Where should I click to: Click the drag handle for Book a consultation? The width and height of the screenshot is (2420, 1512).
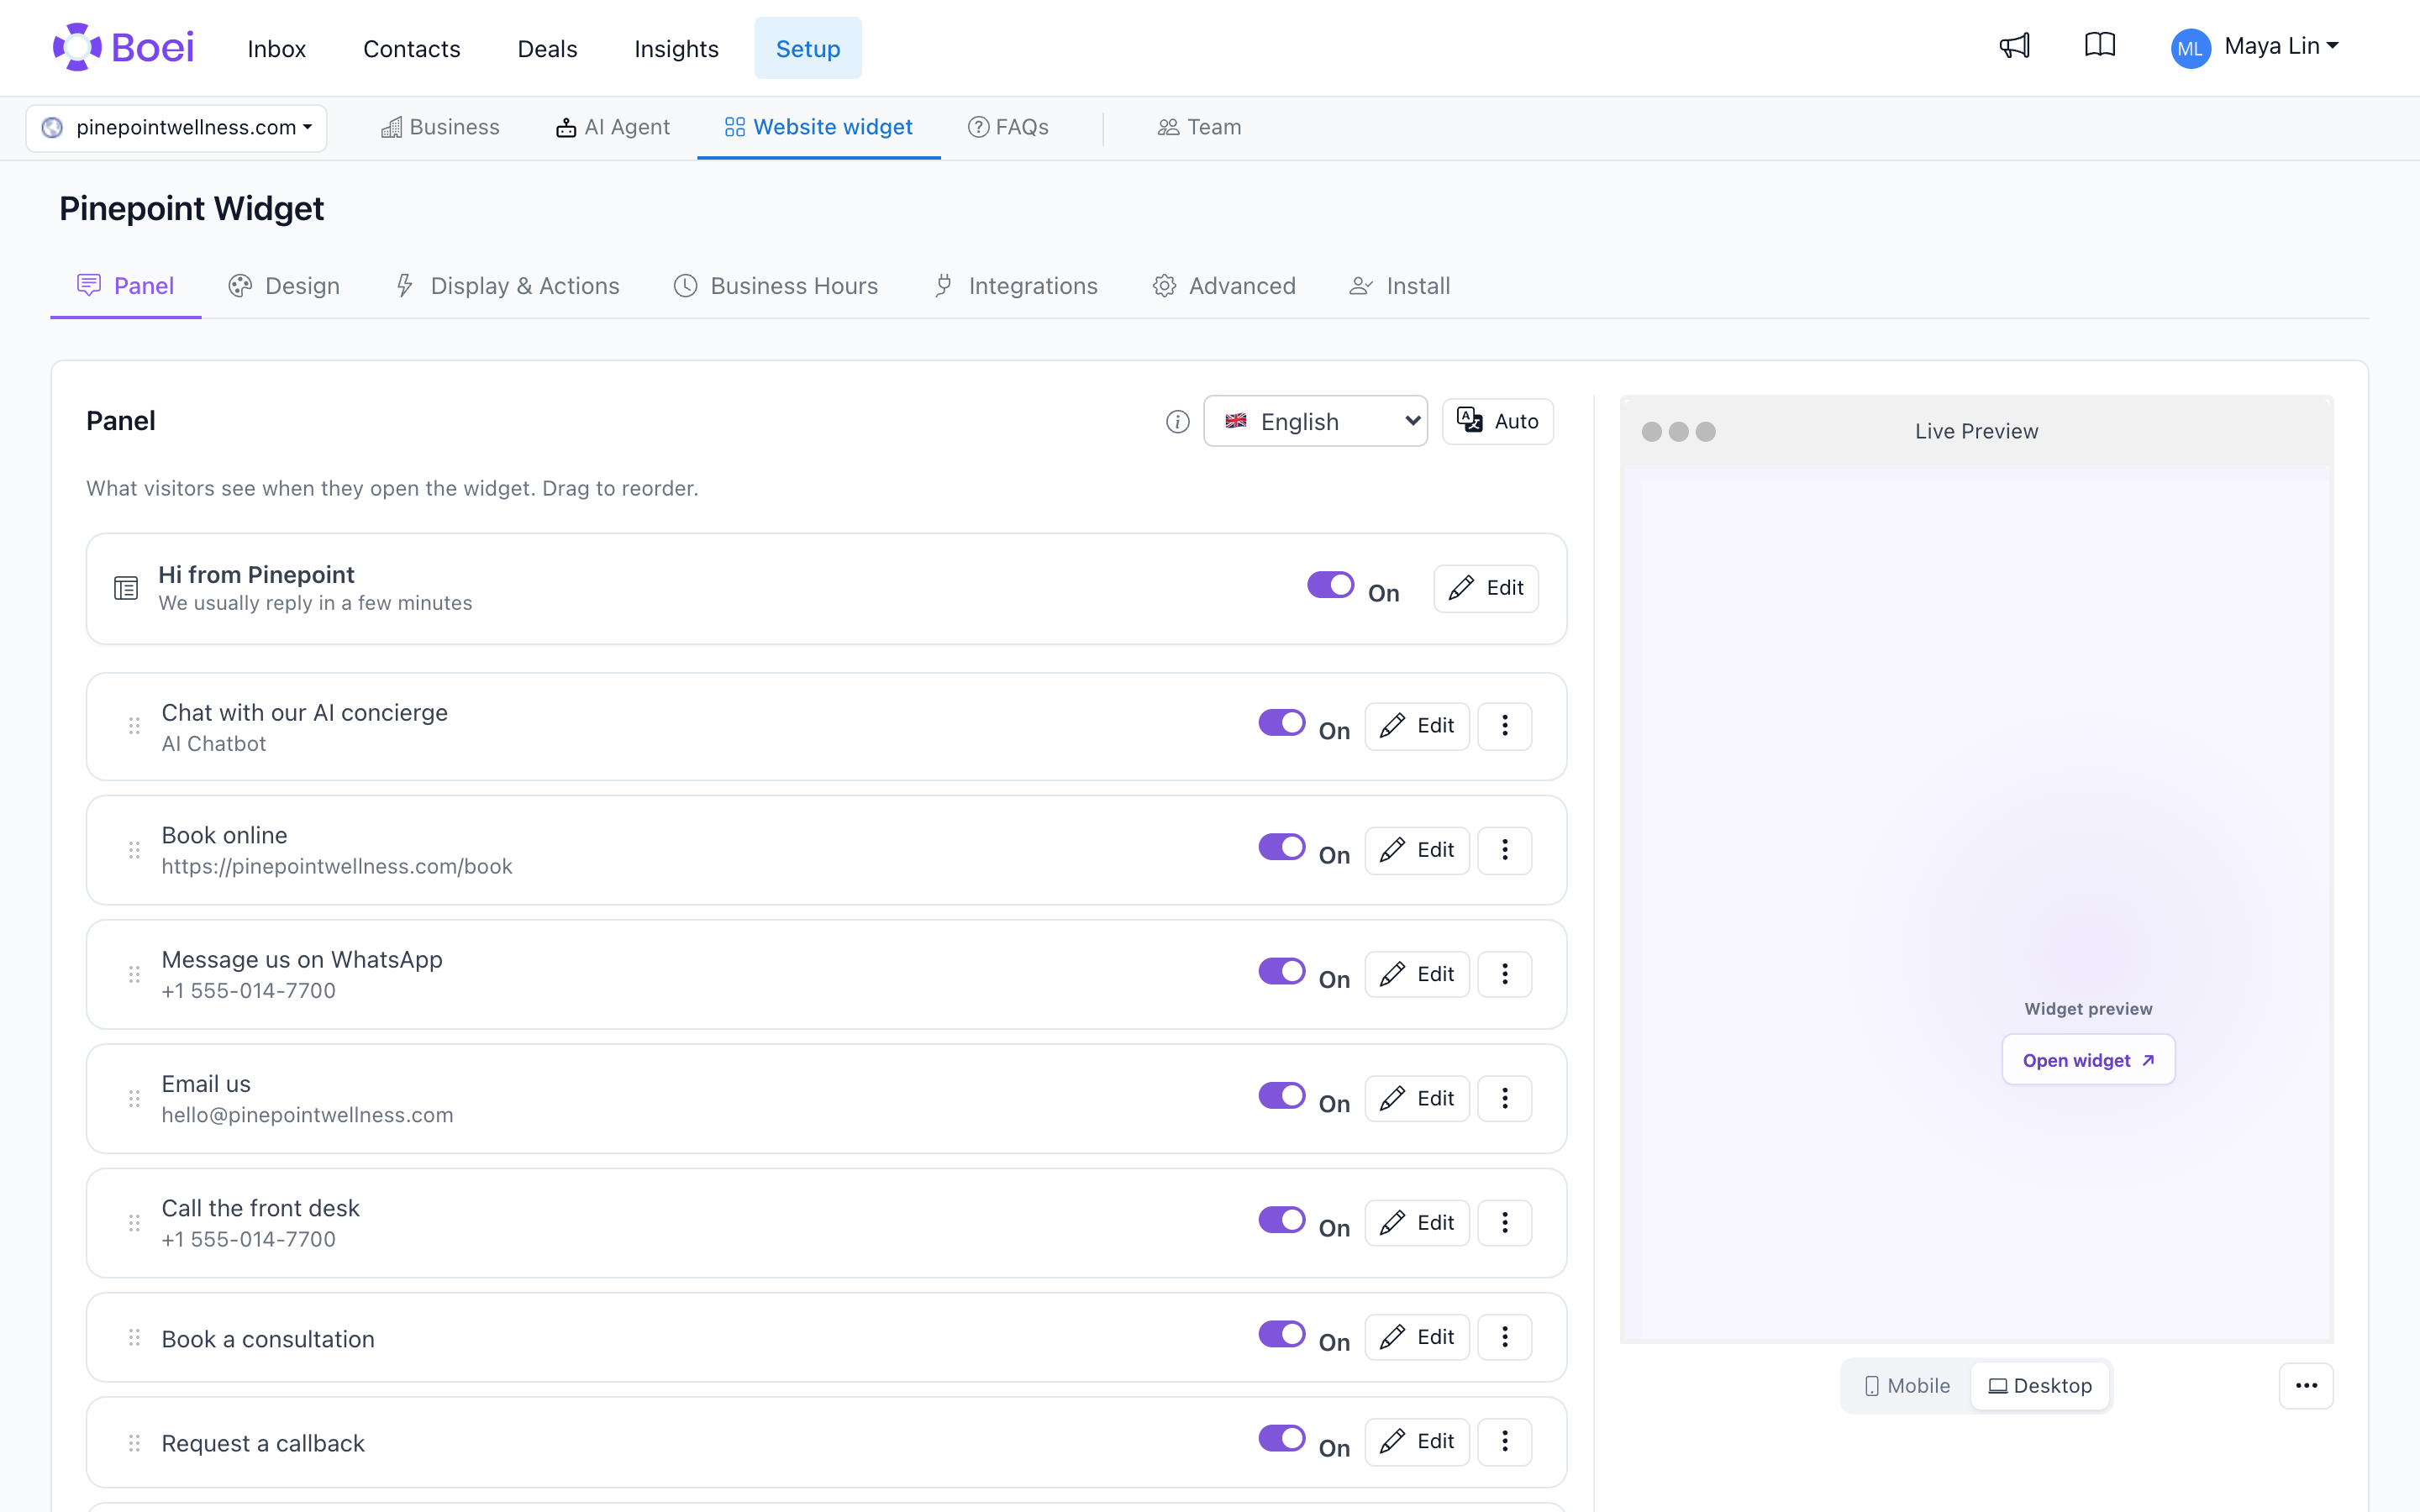point(134,1337)
